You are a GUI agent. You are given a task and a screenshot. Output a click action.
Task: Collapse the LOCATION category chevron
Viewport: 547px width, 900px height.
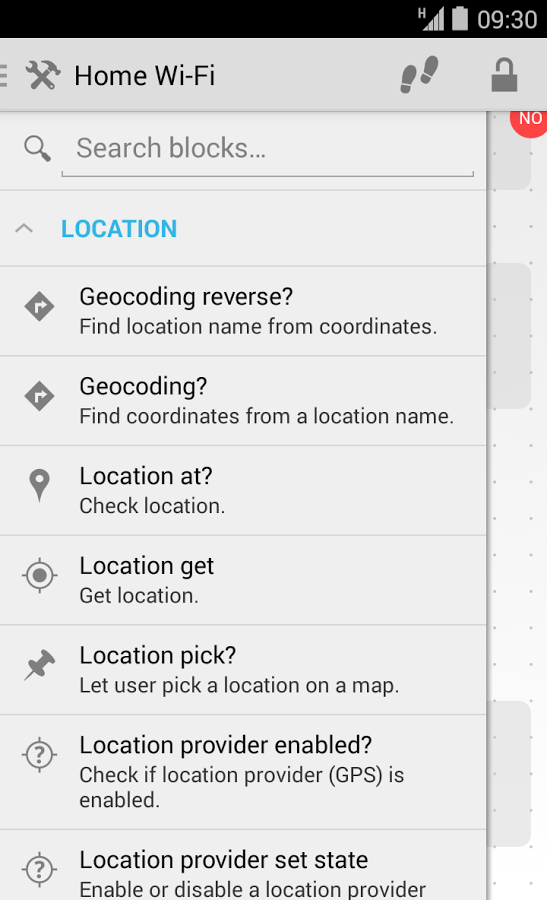24,228
